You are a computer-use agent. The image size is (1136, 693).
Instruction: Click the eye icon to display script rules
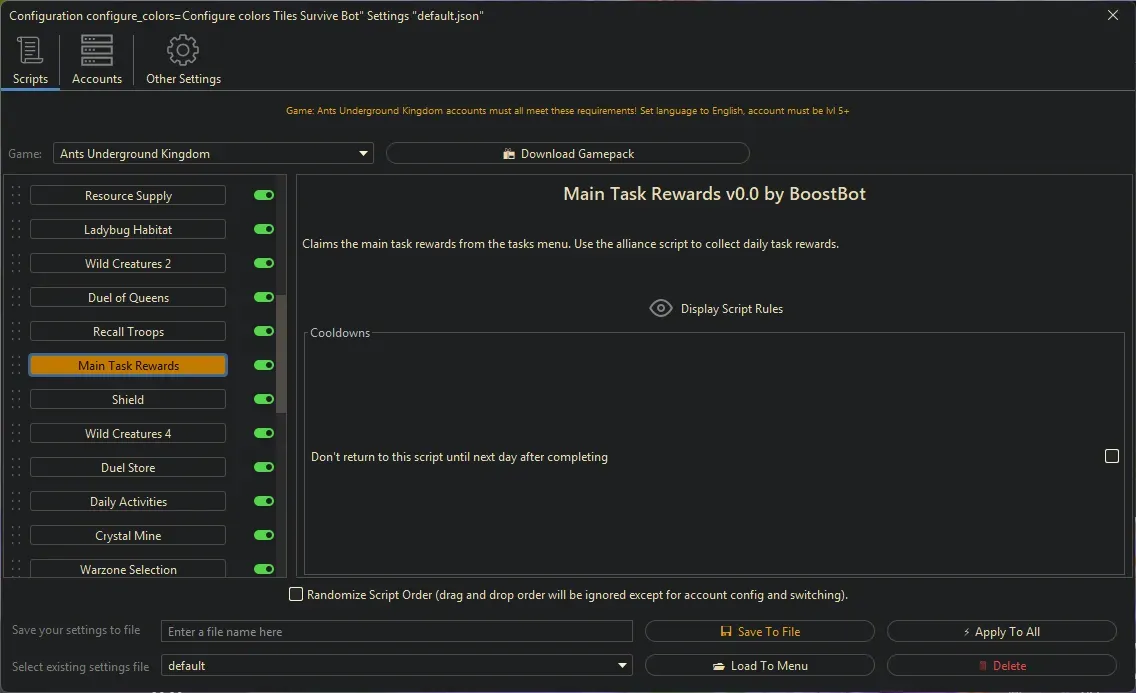(x=660, y=307)
